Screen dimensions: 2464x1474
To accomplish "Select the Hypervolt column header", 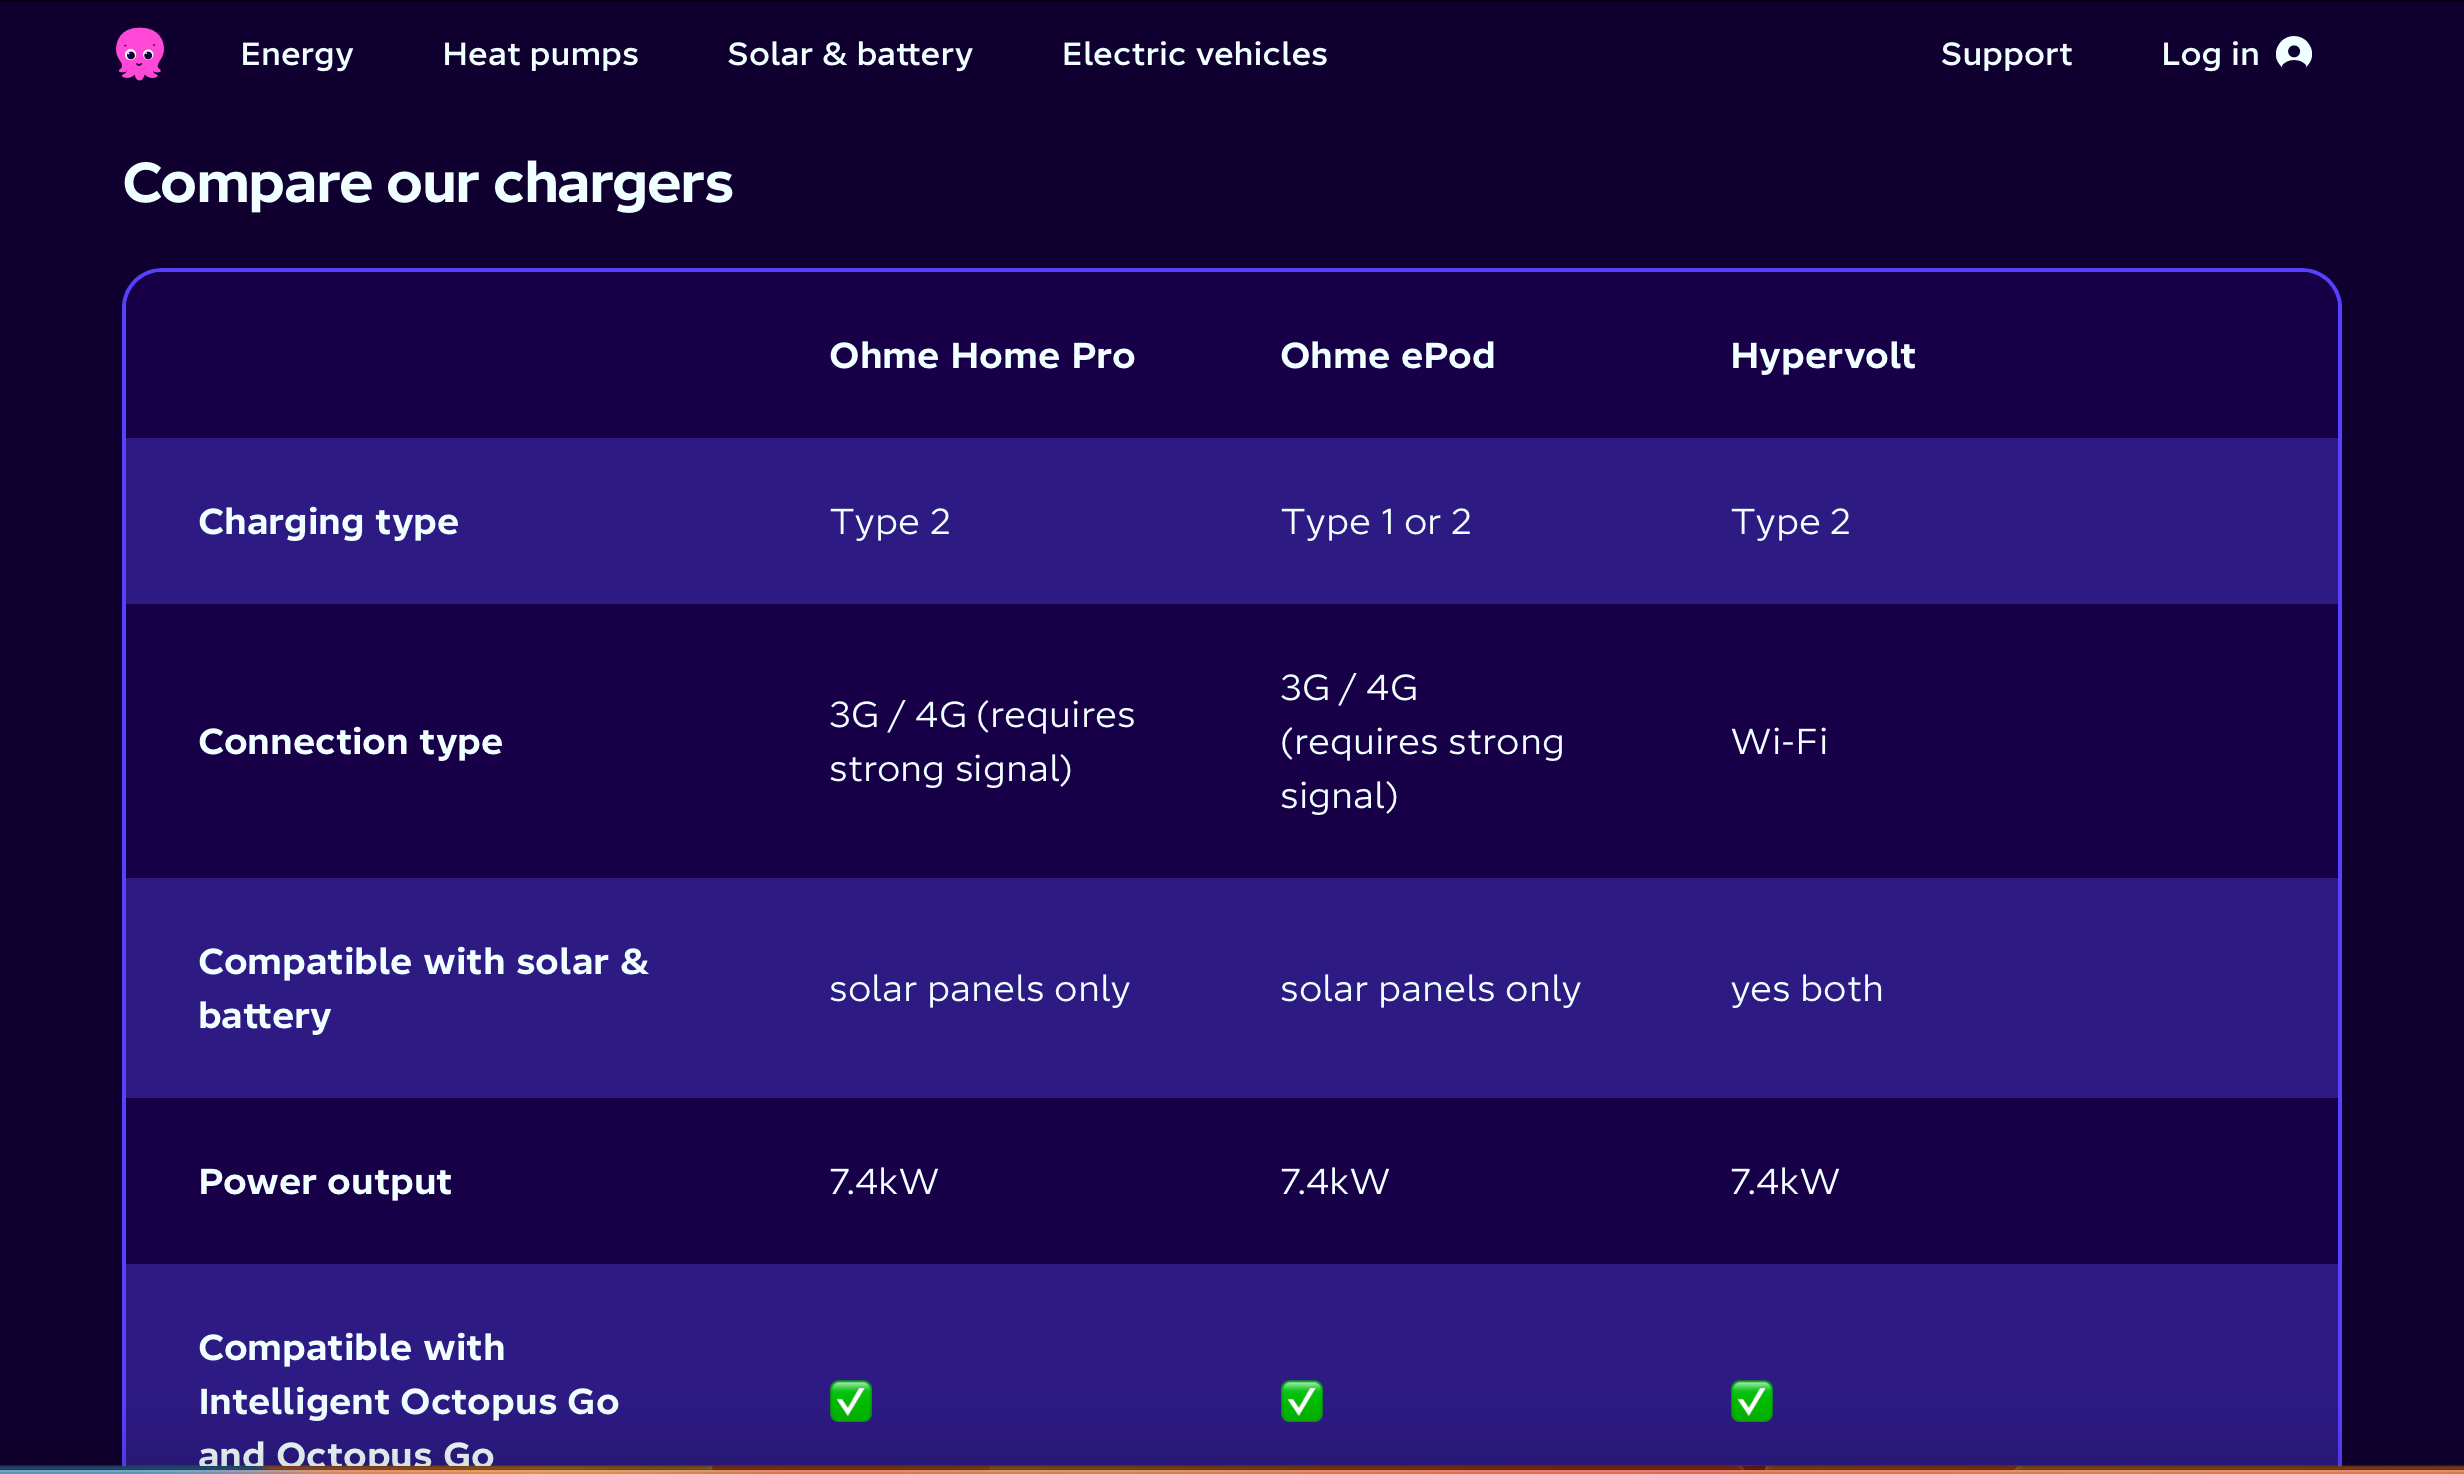I will click(1822, 356).
